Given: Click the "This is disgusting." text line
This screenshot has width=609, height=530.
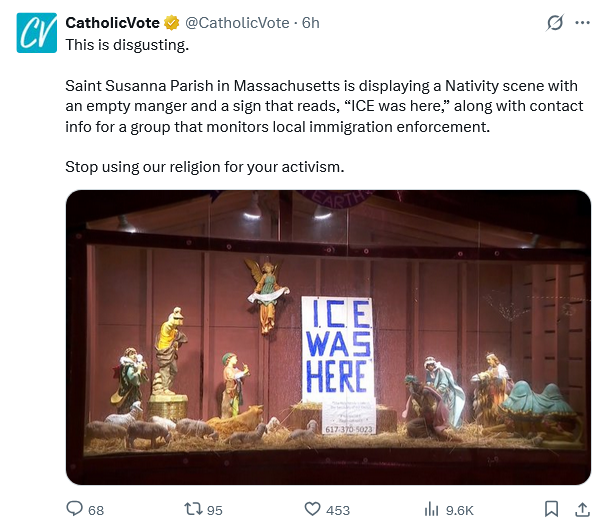Looking at the screenshot, I should (x=127, y=45).
